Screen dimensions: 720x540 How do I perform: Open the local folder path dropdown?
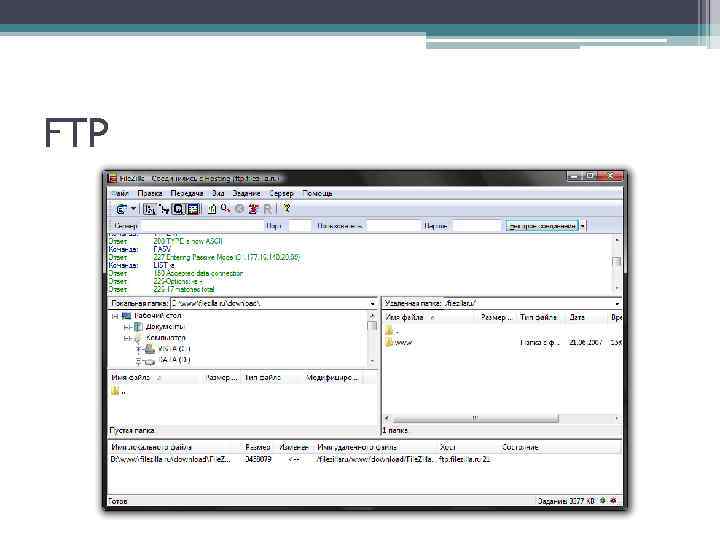(372, 304)
